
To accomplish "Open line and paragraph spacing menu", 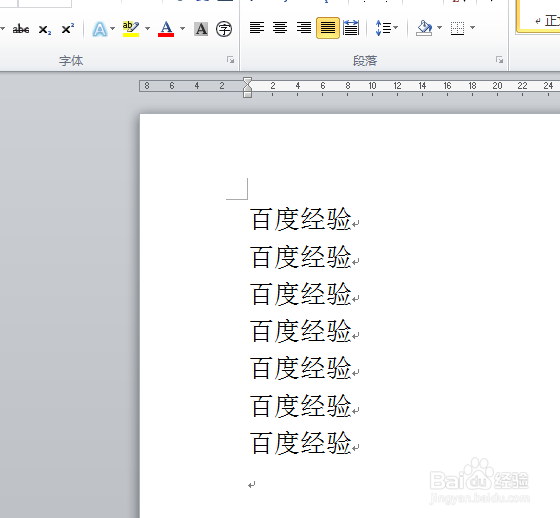I will coord(386,28).
